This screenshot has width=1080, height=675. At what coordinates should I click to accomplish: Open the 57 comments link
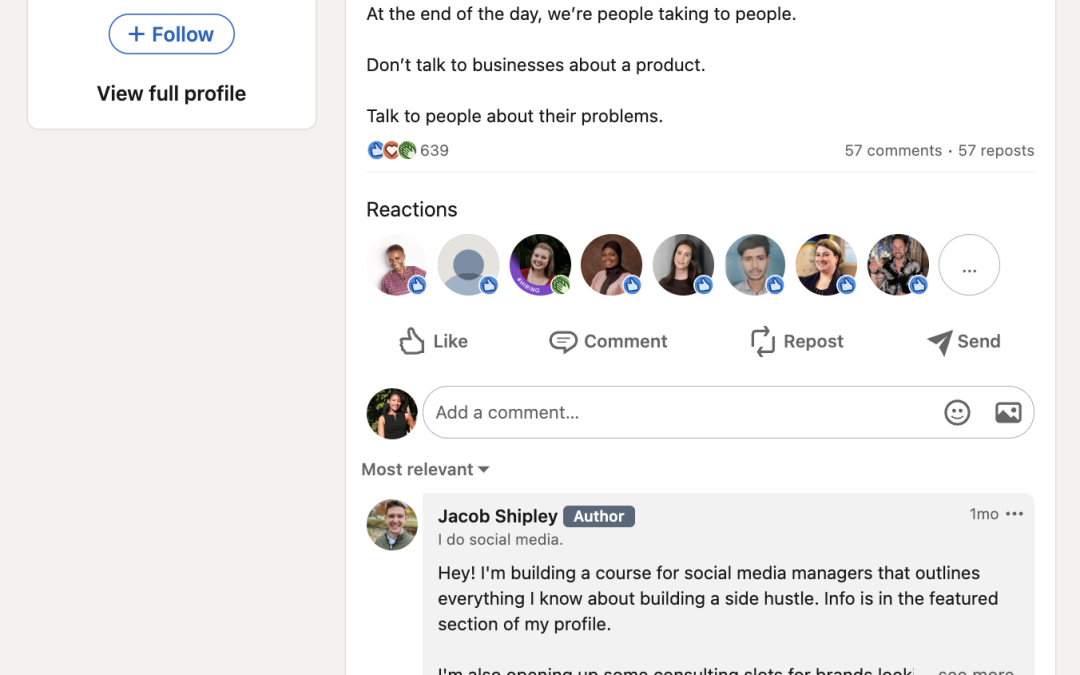coord(893,151)
